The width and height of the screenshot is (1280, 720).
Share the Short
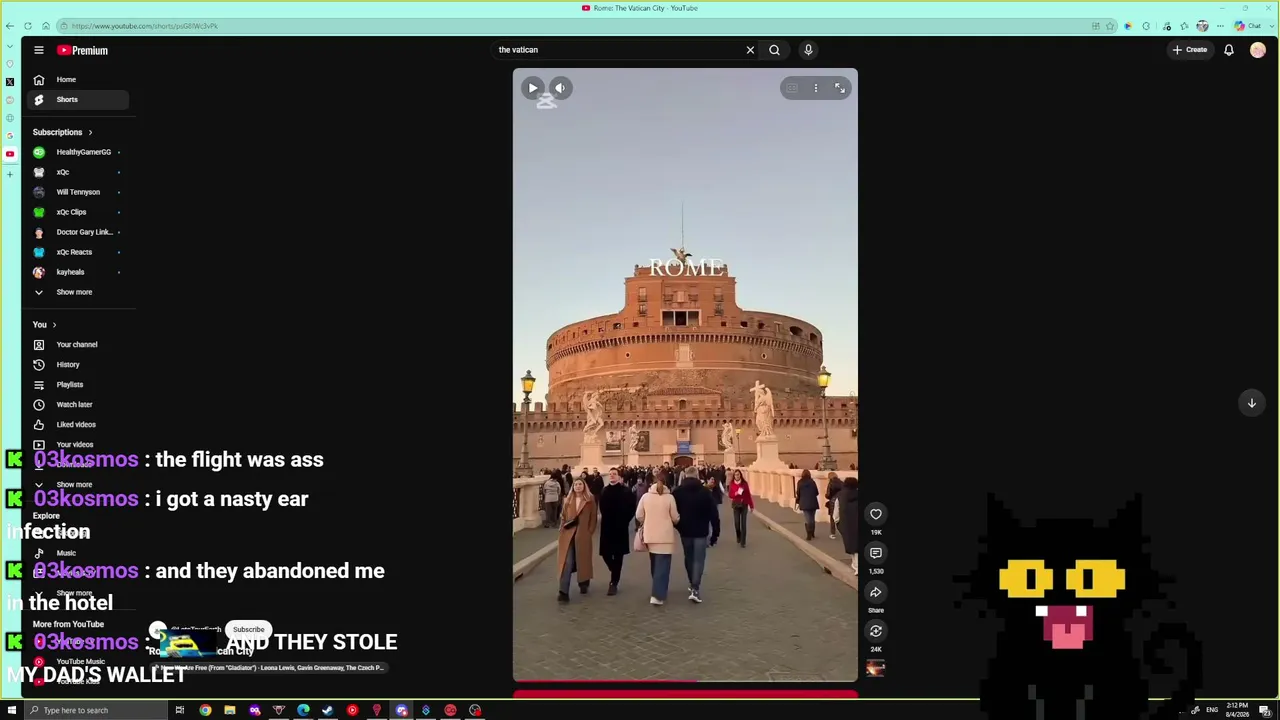tap(875, 592)
